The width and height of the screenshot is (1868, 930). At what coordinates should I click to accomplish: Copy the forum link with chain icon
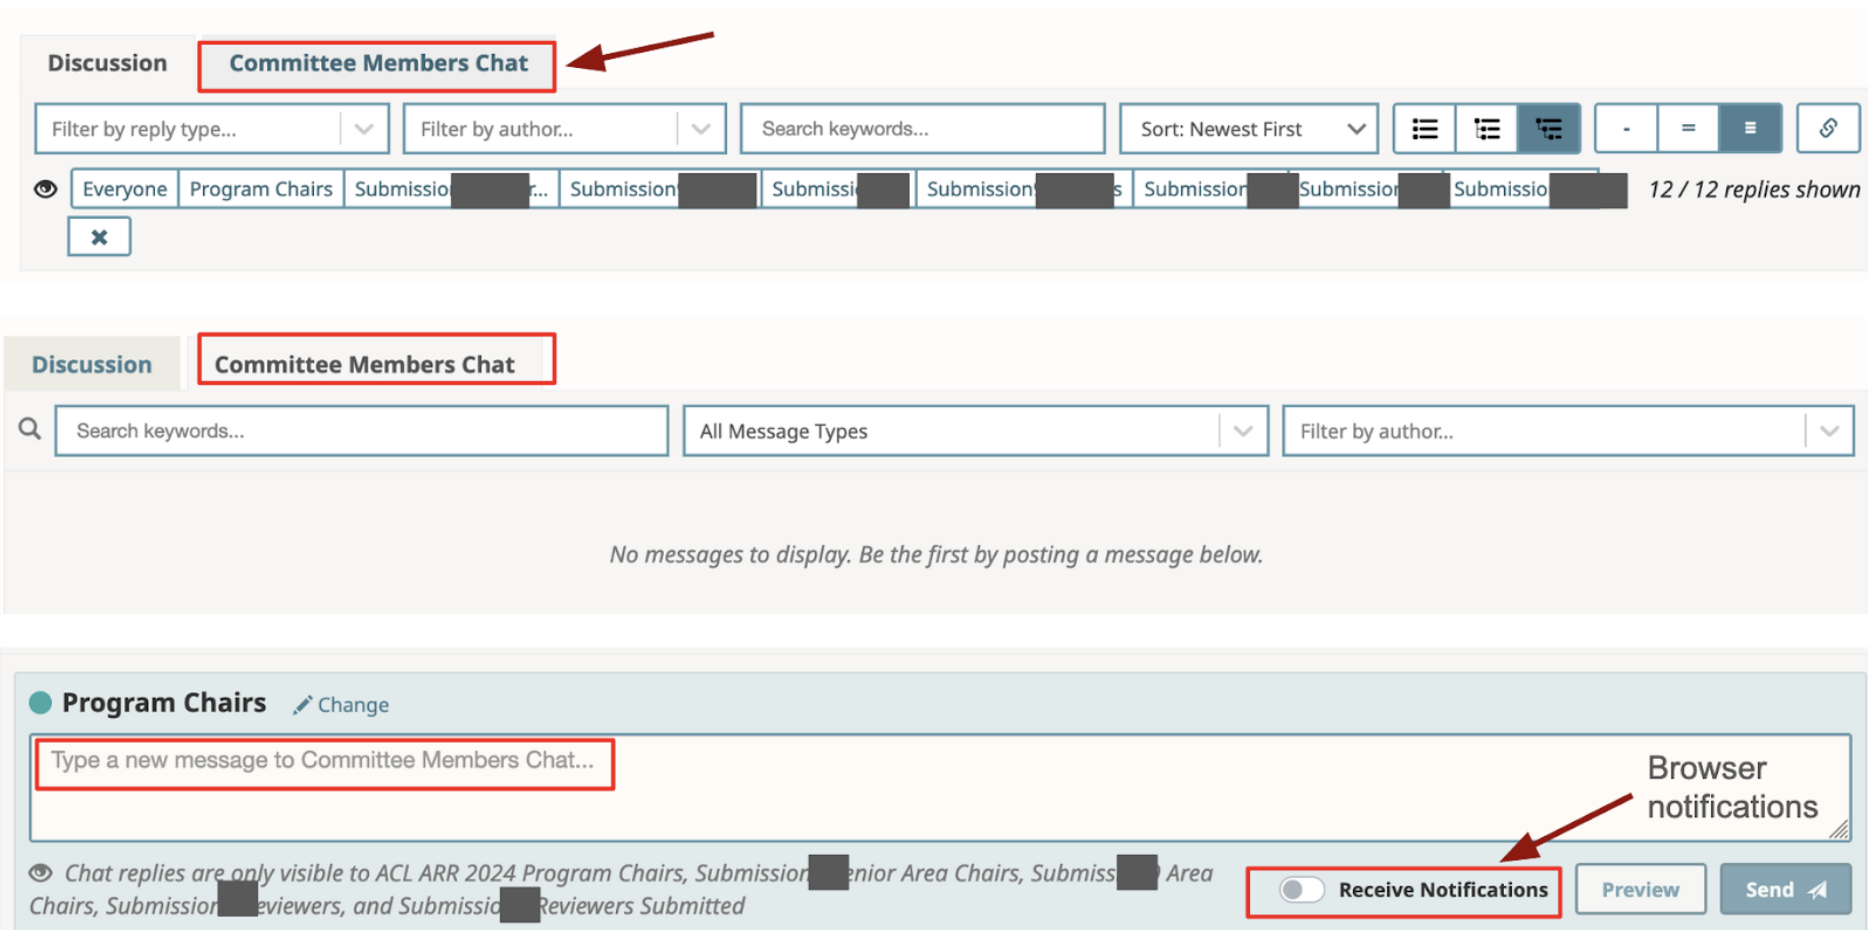(1828, 129)
